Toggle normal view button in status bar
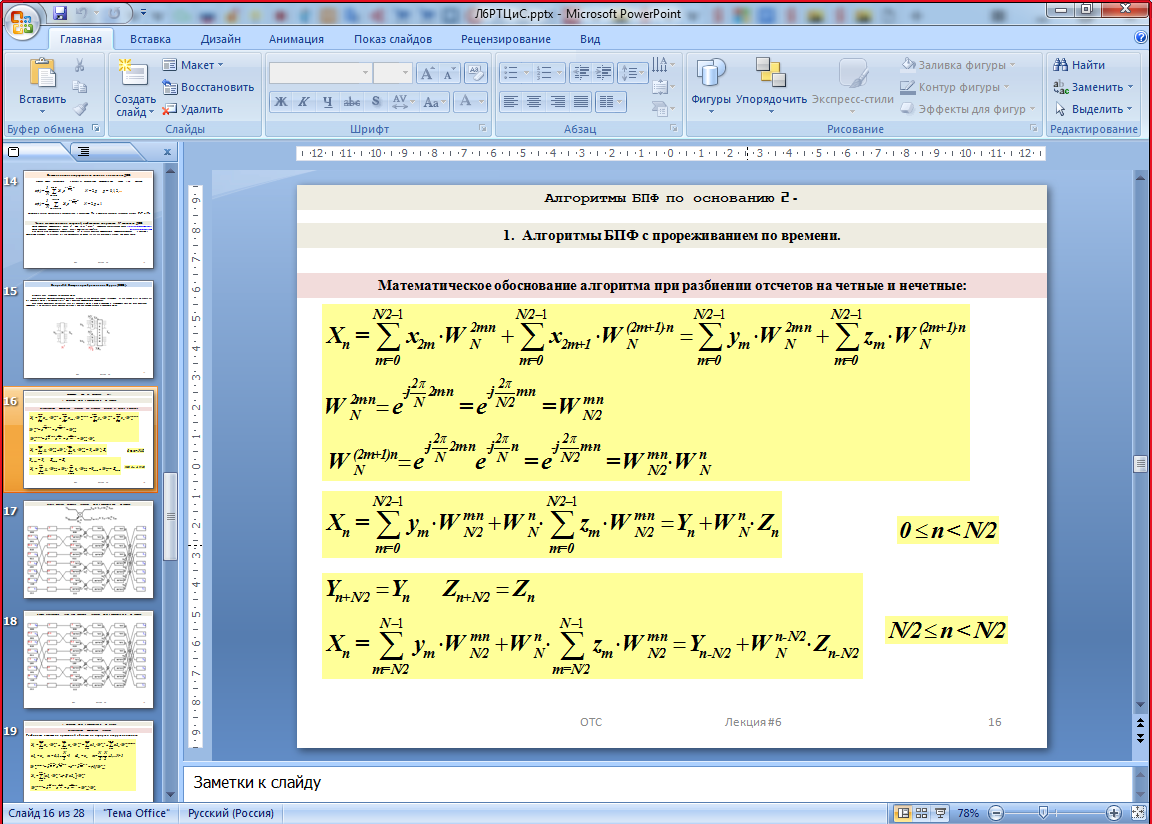Image resolution: width=1152 pixels, height=824 pixels. pyautogui.click(x=904, y=813)
